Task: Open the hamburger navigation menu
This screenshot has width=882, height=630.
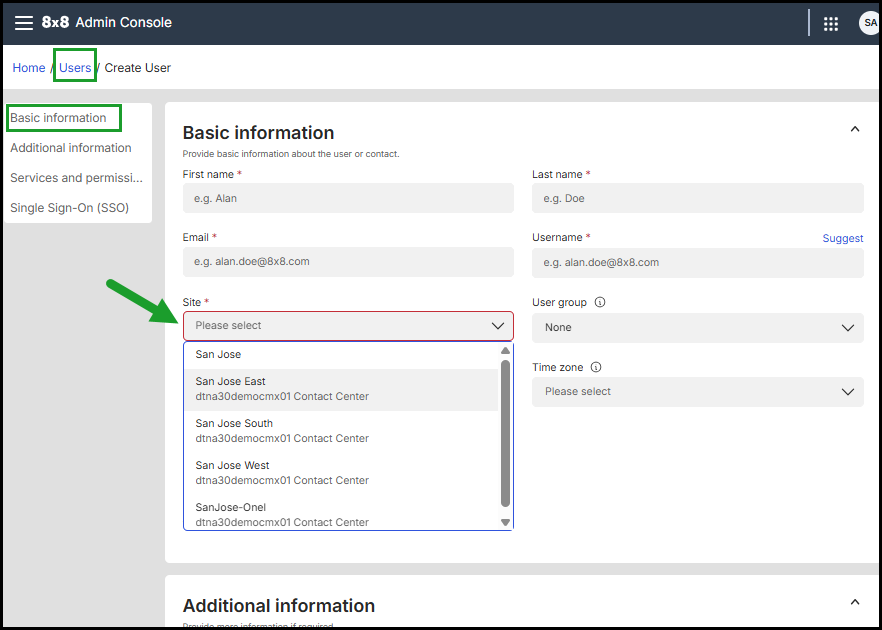Action: coord(24,22)
